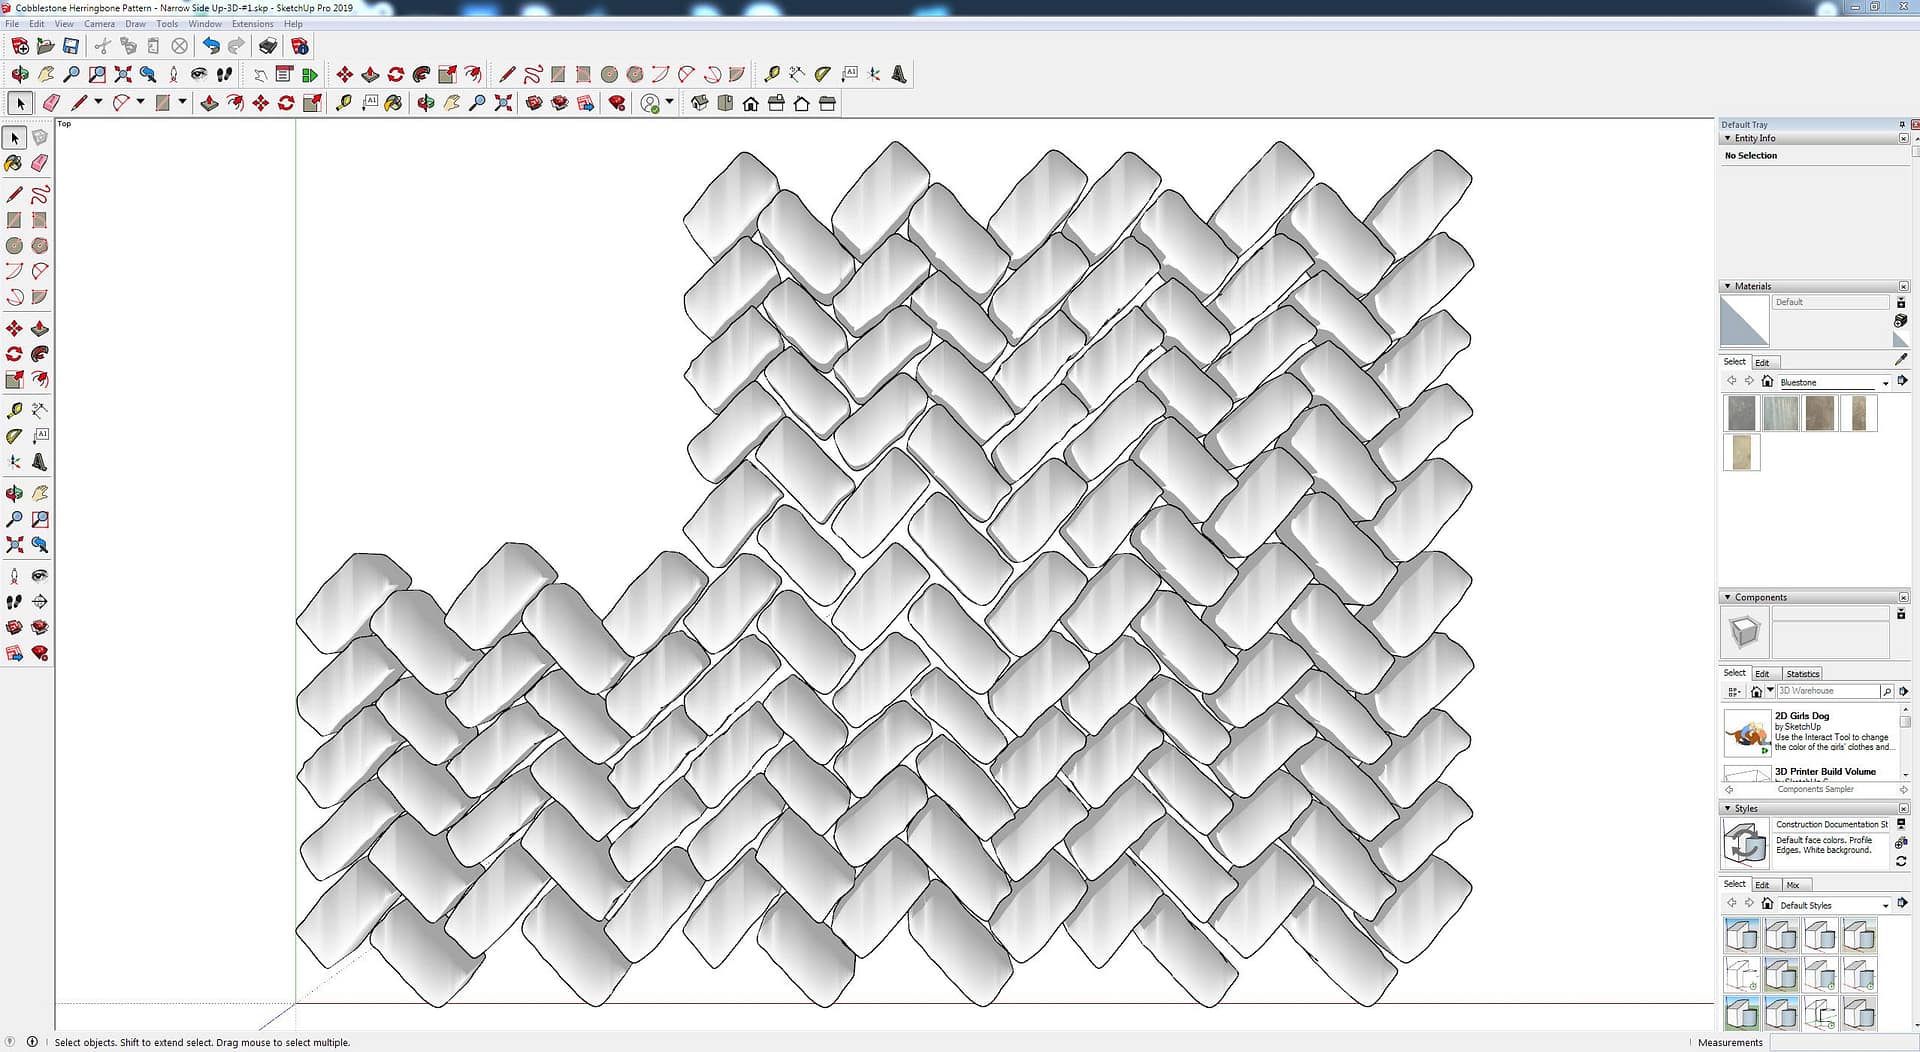Switch to the Statistics tab in Components
The image size is (1920, 1052).
click(1802, 674)
